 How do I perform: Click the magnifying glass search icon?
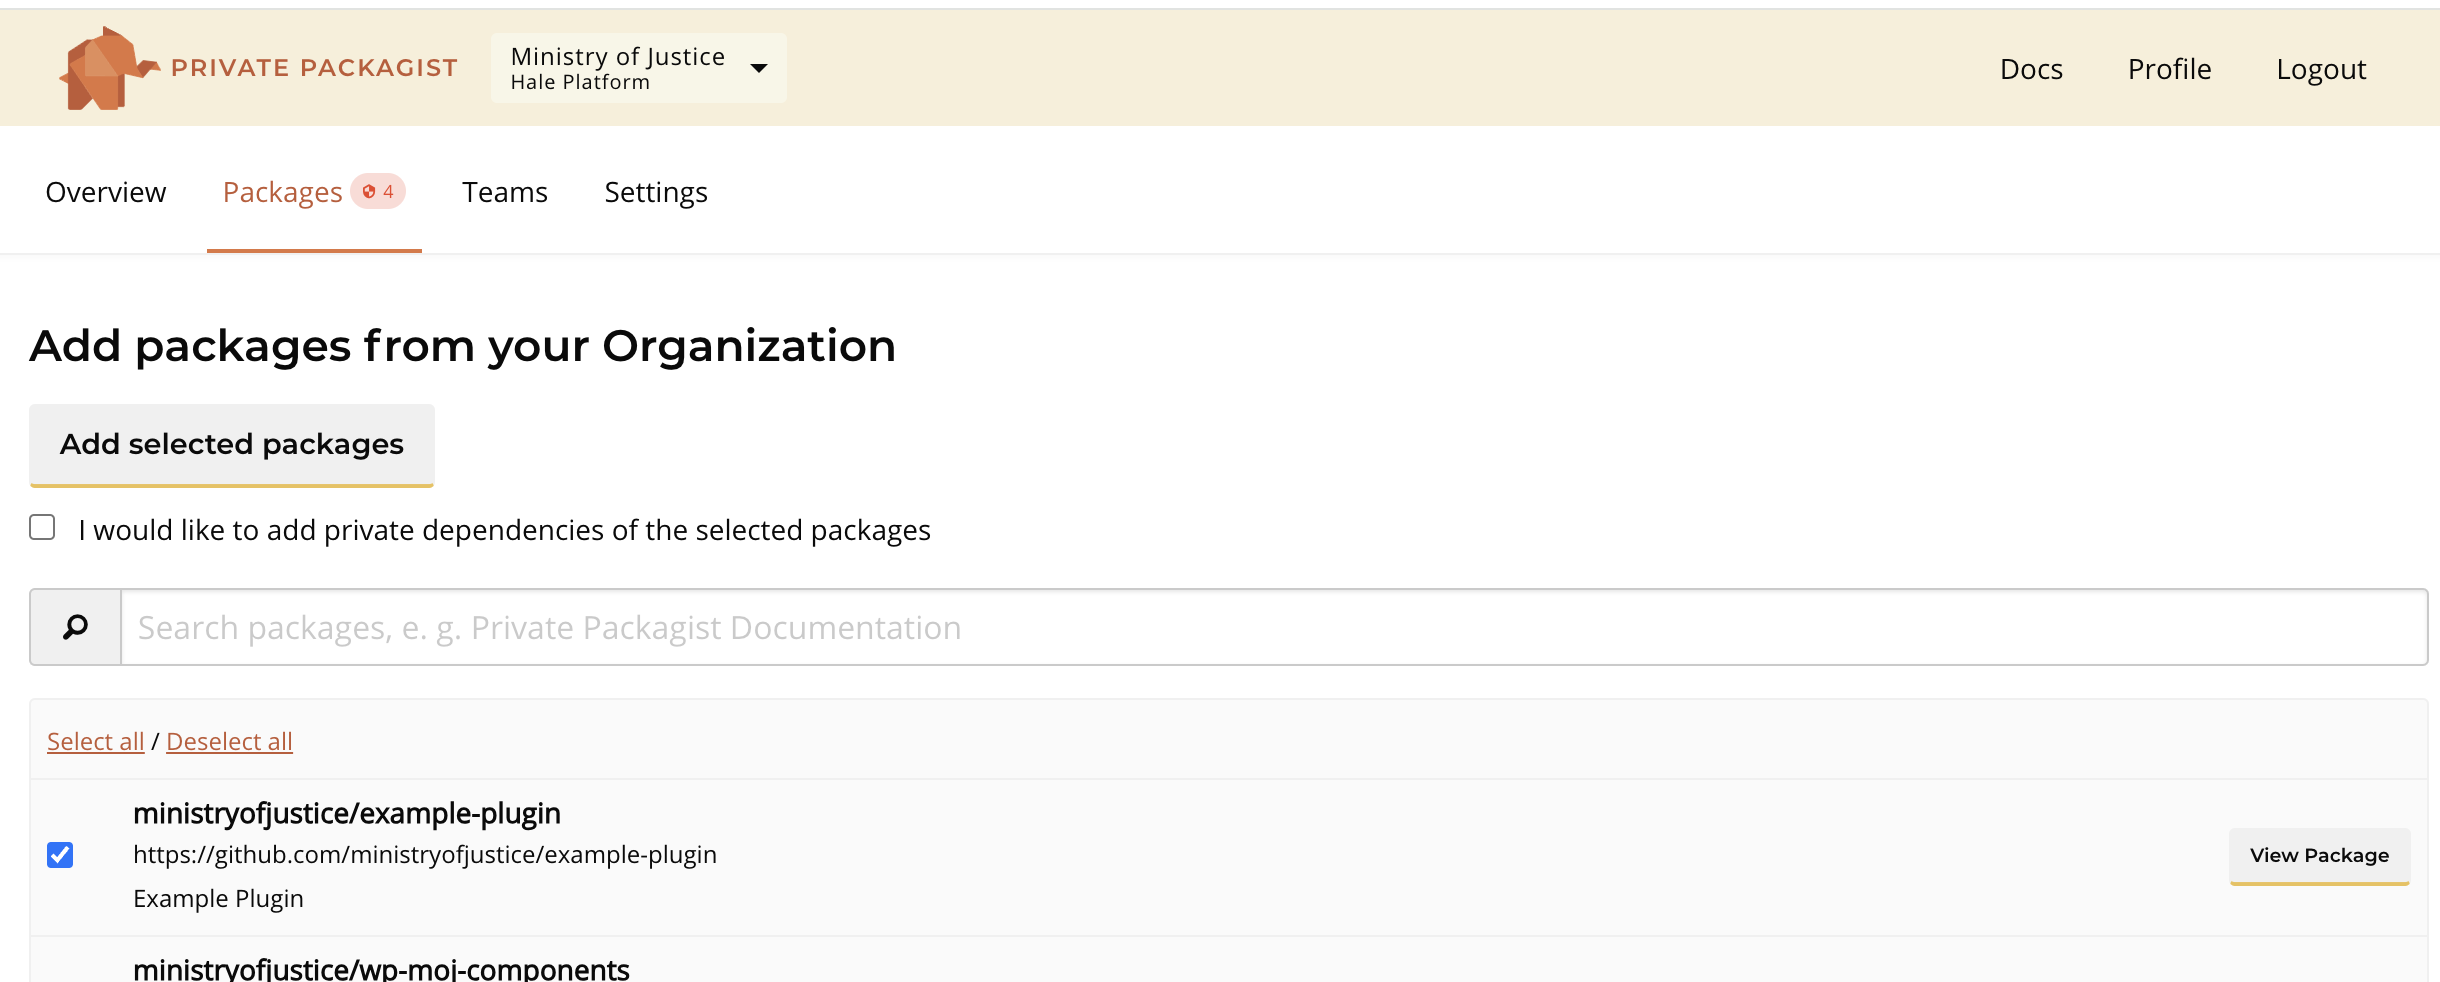point(76,627)
